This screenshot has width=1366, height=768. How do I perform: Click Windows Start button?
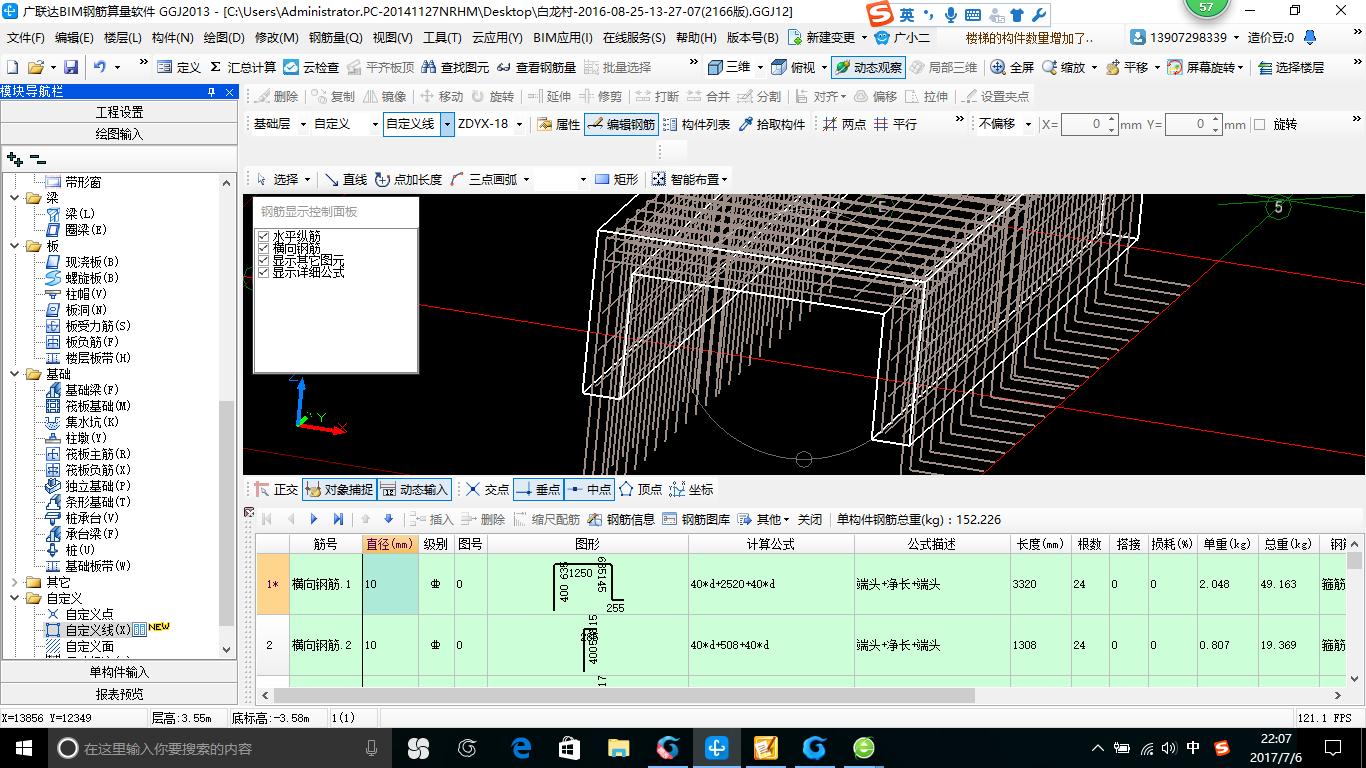[x=23, y=747]
